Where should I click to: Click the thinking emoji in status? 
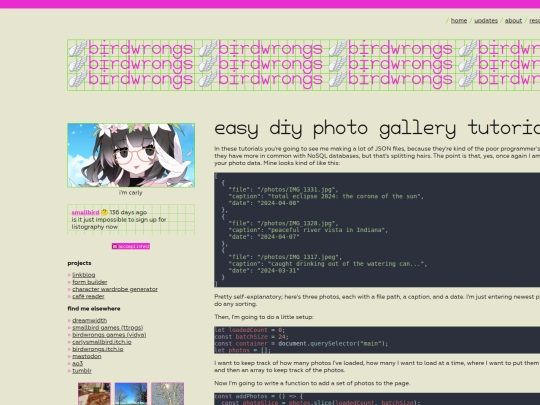[105, 212]
